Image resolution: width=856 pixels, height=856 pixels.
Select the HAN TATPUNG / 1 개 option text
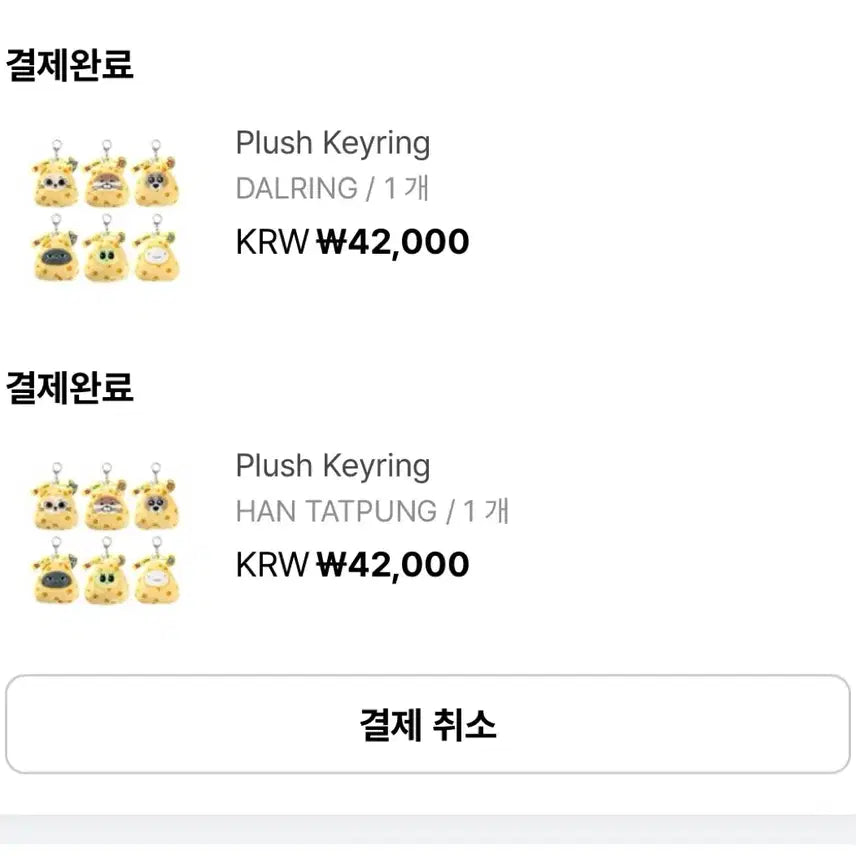tap(372, 512)
